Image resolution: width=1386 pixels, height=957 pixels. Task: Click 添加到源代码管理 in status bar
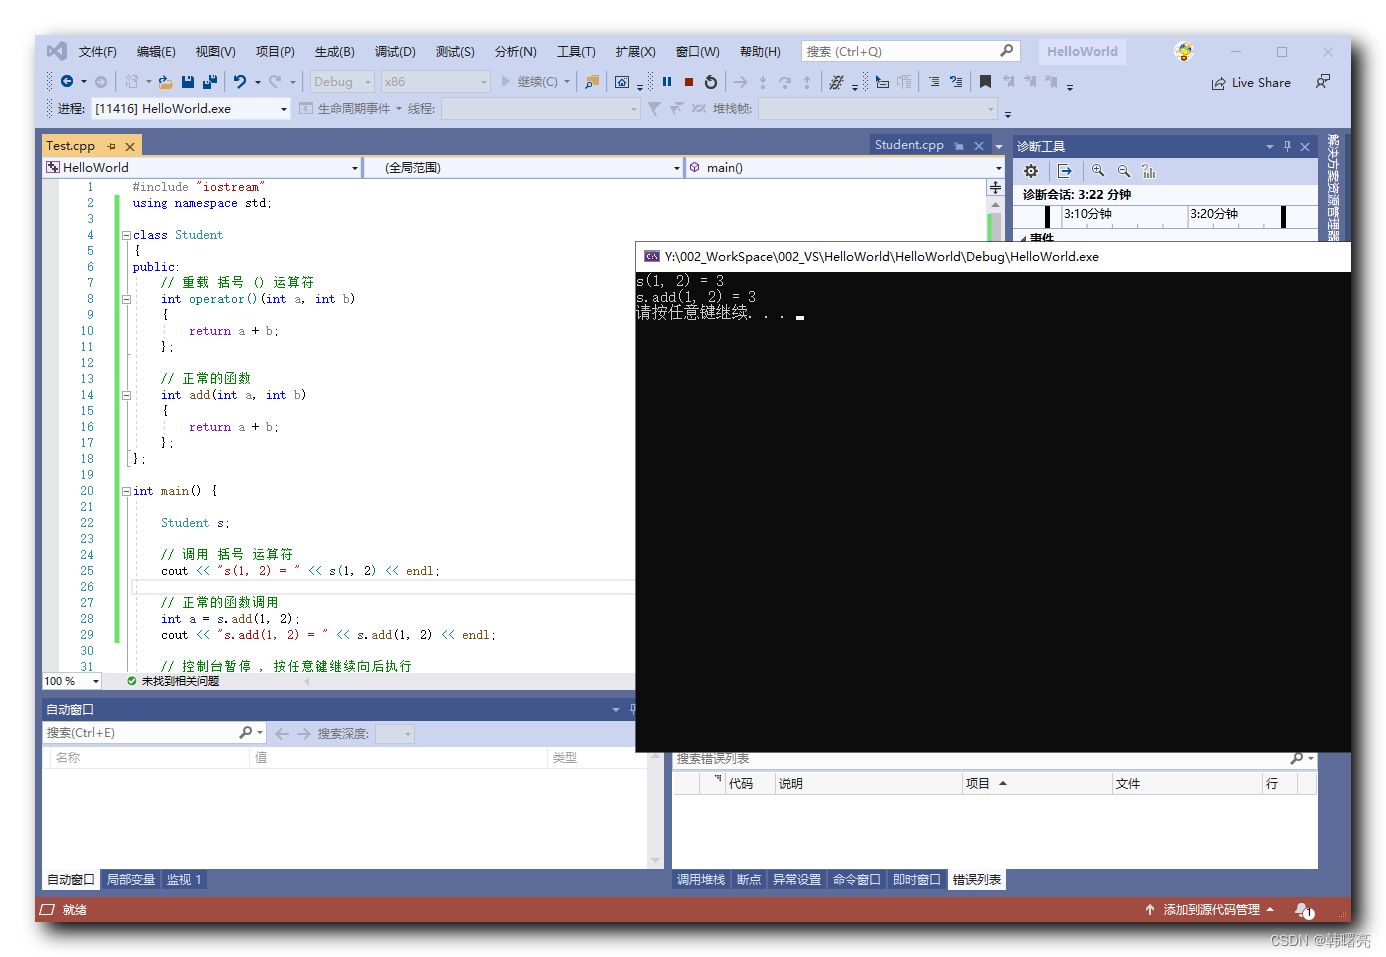click(1210, 910)
